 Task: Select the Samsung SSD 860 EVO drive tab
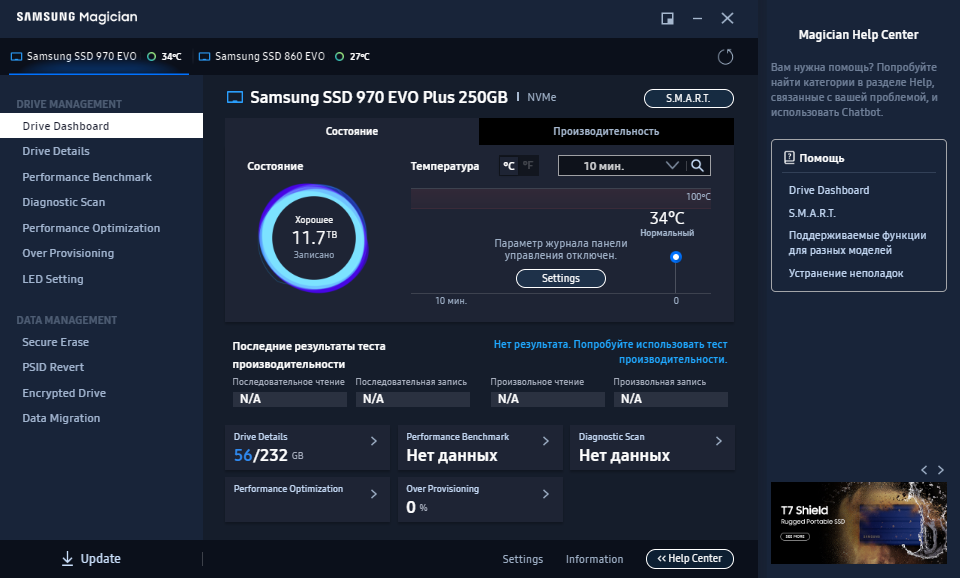tap(268, 57)
